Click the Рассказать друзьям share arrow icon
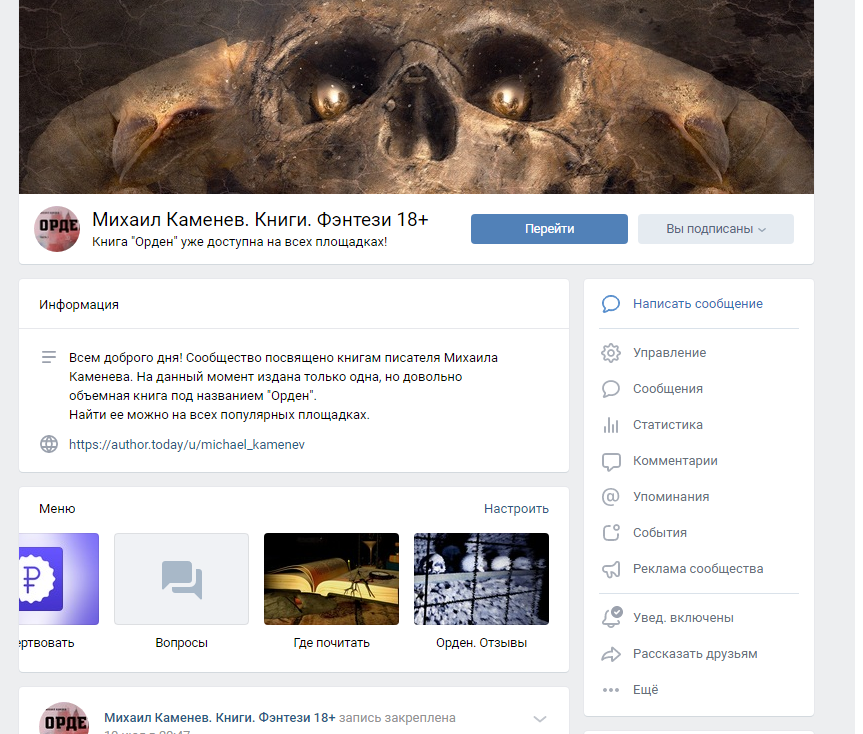Screen dimensions: 863x734 [610, 654]
